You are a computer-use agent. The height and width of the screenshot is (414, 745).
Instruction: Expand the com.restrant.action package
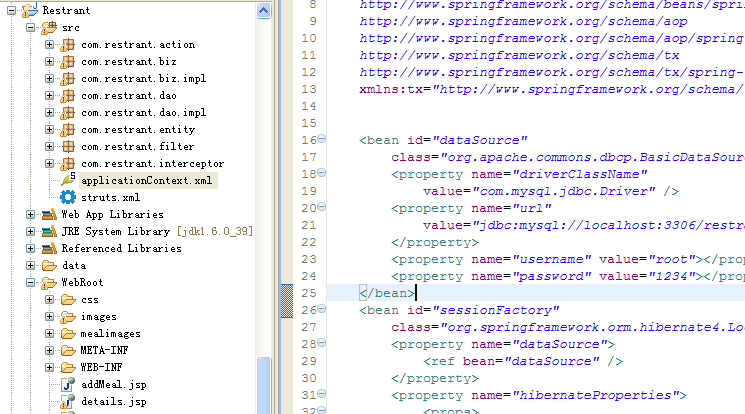(x=49, y=45)
